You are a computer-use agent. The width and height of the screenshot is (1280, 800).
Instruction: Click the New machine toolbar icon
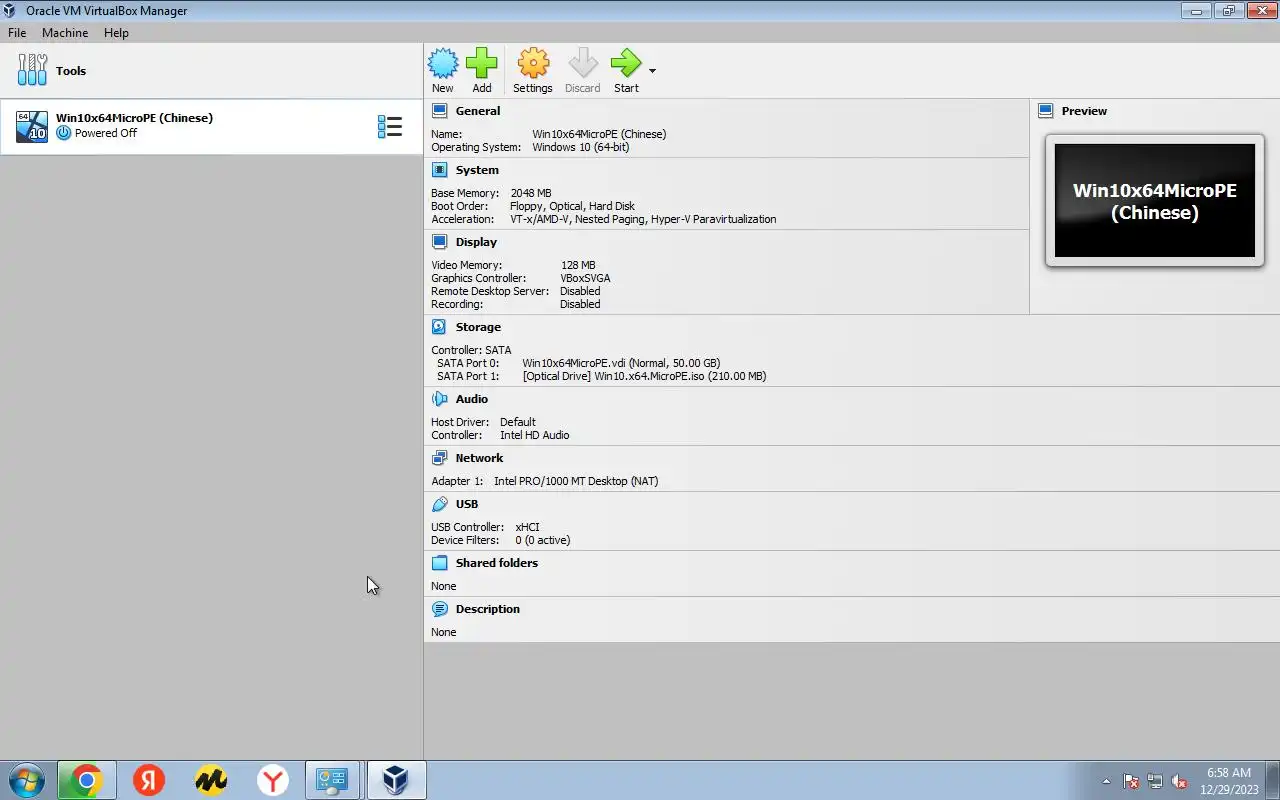tap(443, 64)
